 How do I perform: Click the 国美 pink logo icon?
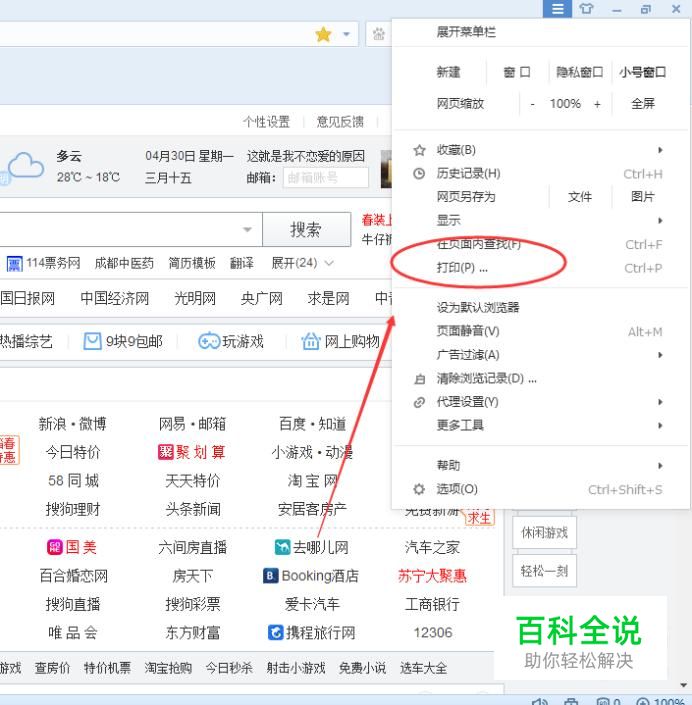55,547
